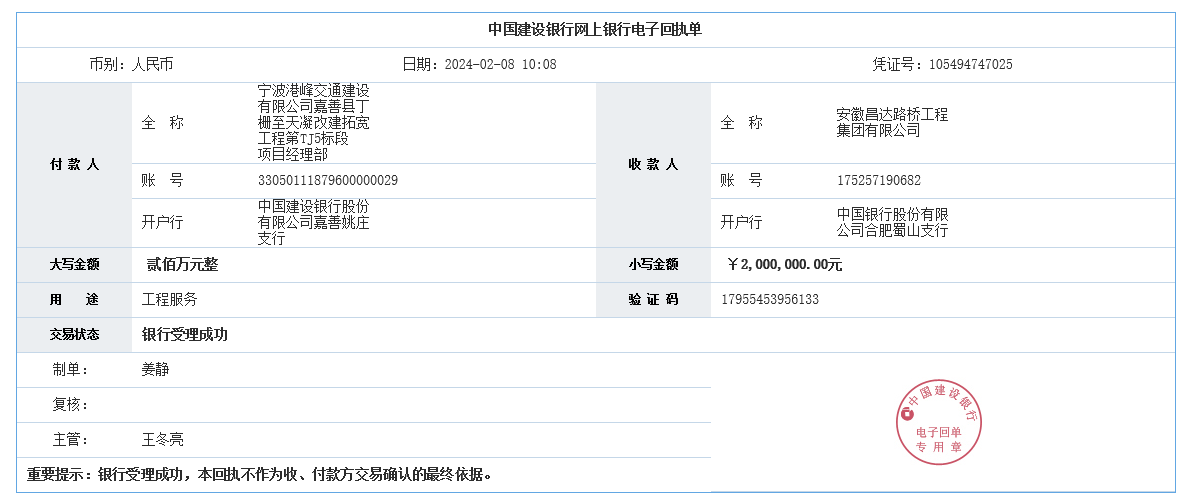This screenshot has height=502, width=1183.
Task: Select the verification code 17955453956133
Action: 769,299
